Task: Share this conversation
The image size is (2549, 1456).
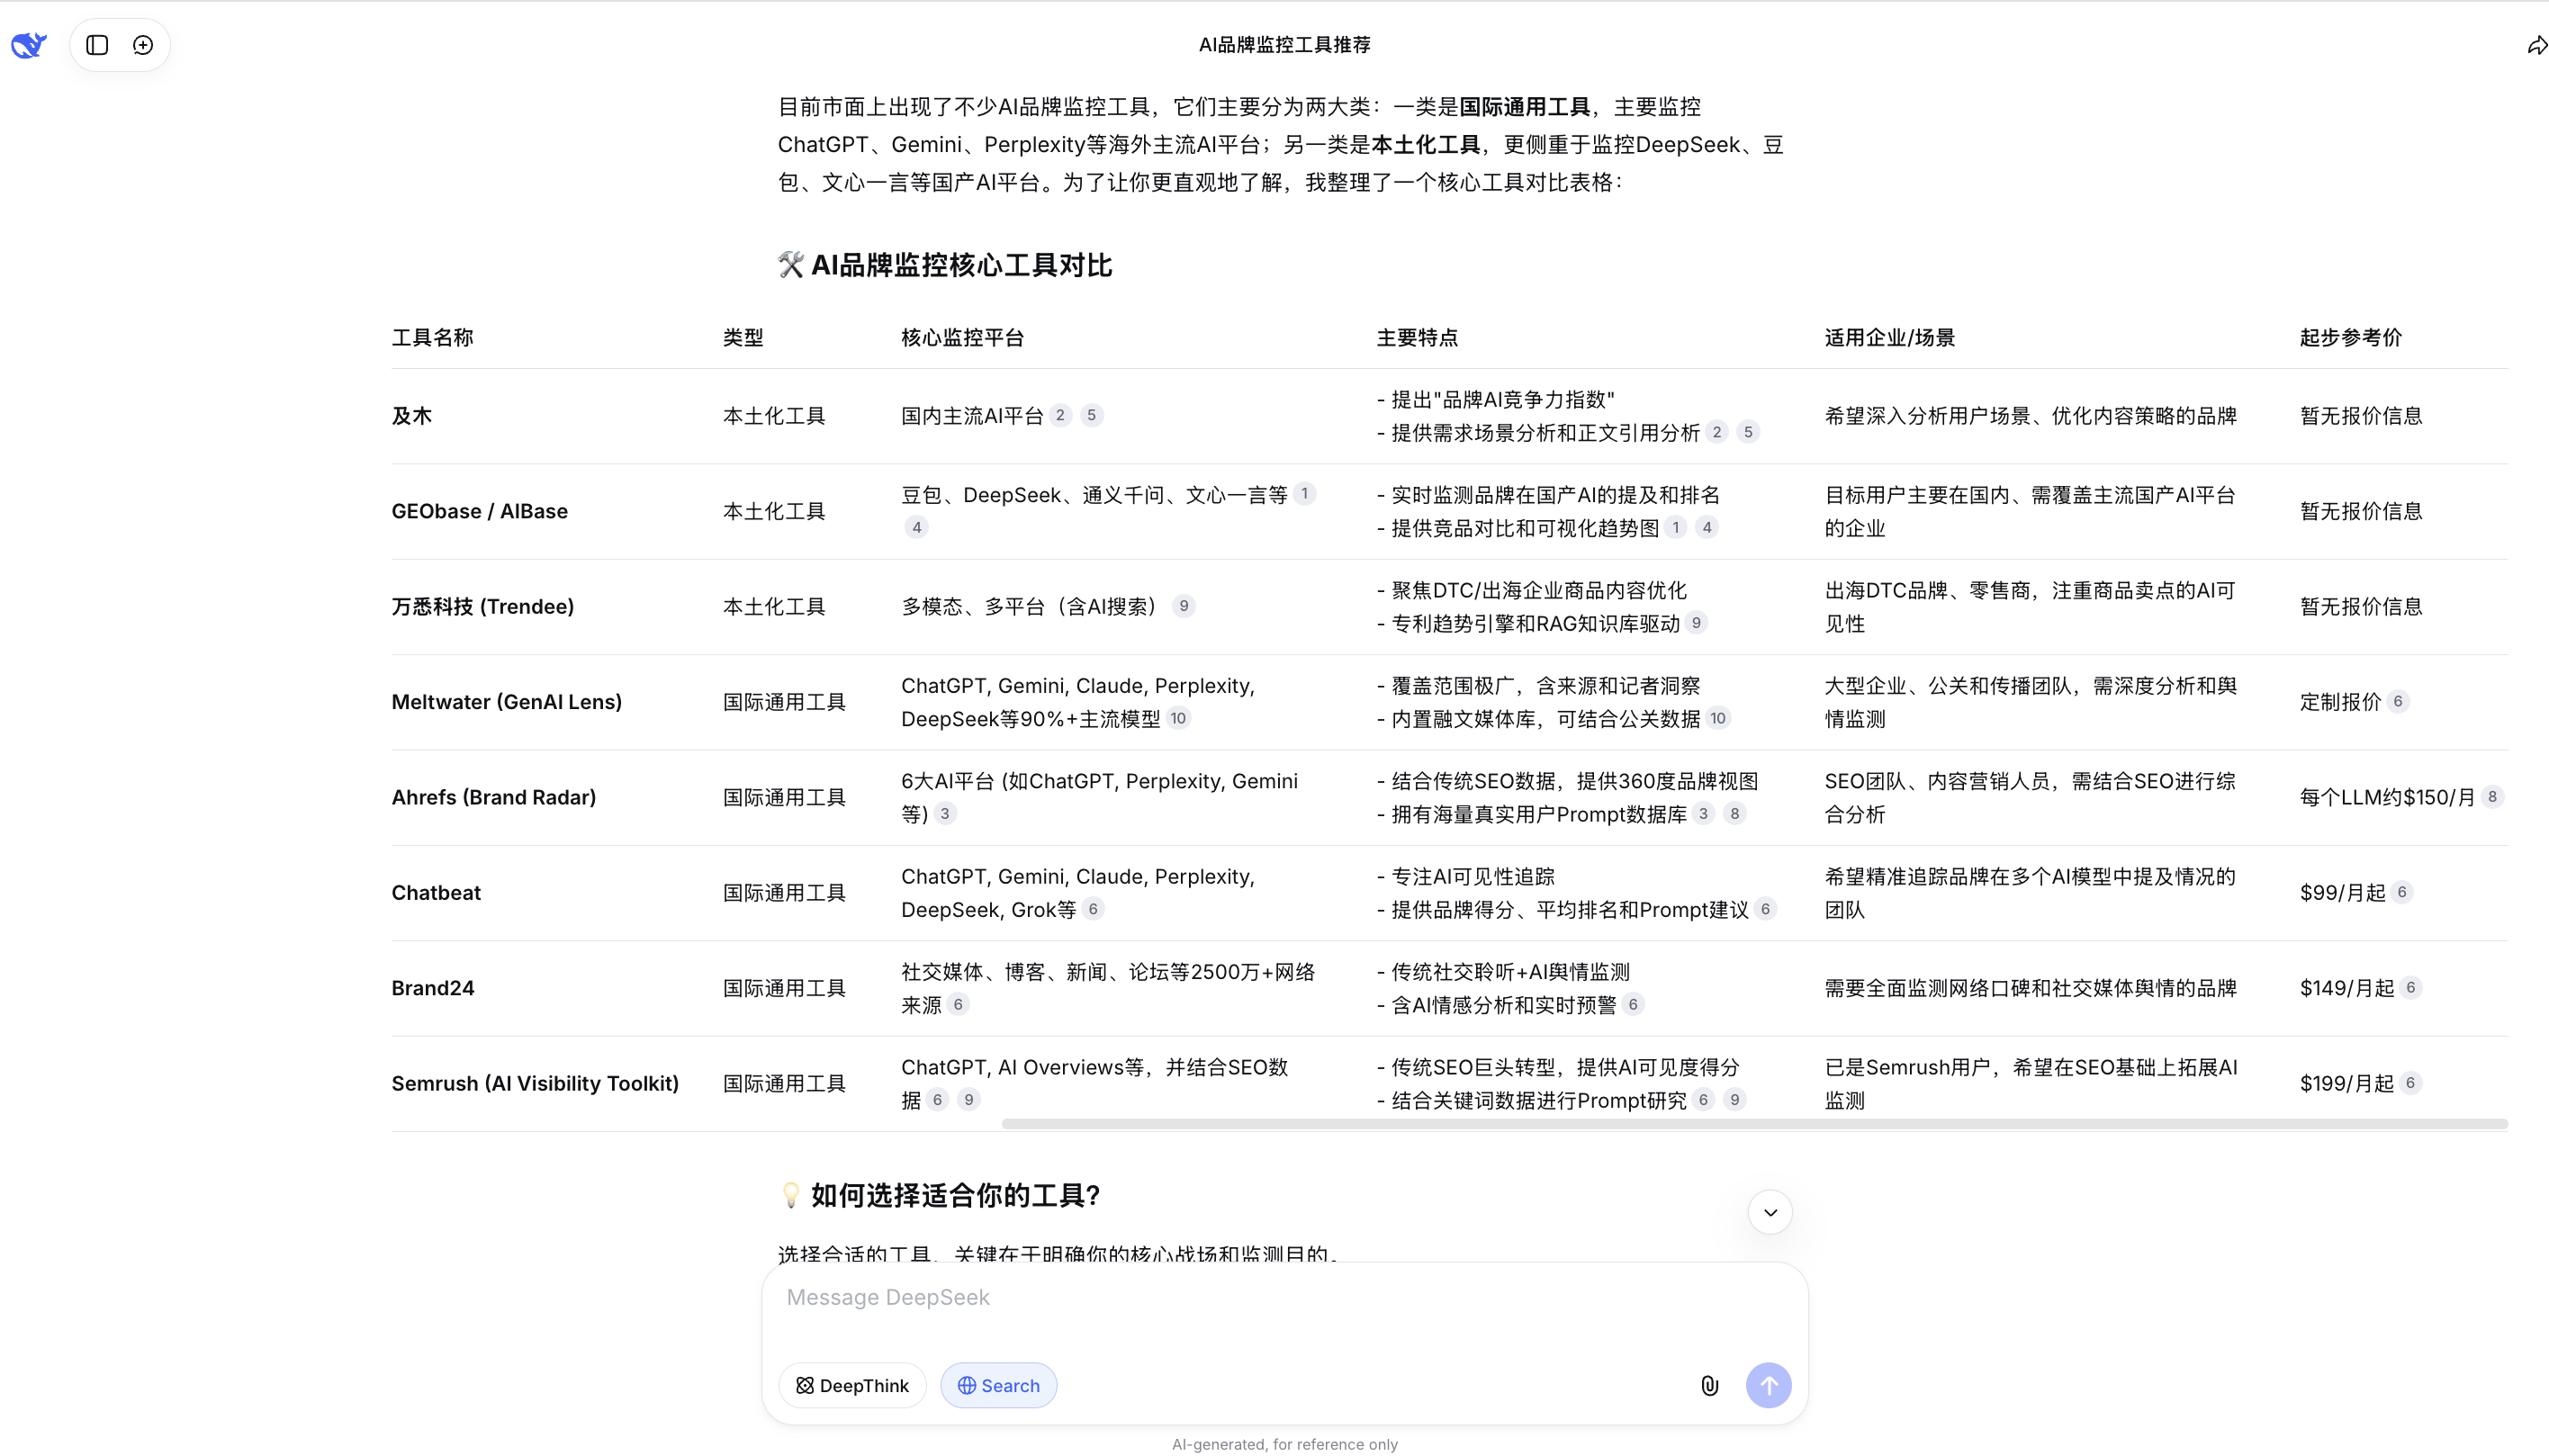Action: (2537, 45)
